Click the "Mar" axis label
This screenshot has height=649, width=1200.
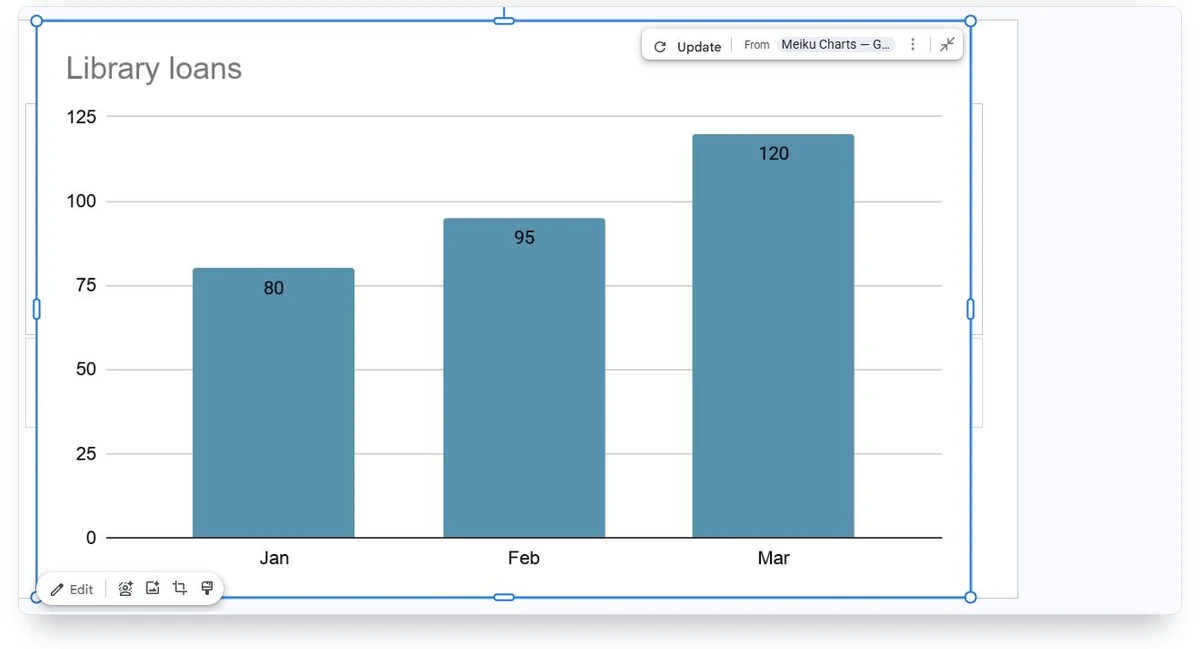pyautogui.click(x=773, y=558)
